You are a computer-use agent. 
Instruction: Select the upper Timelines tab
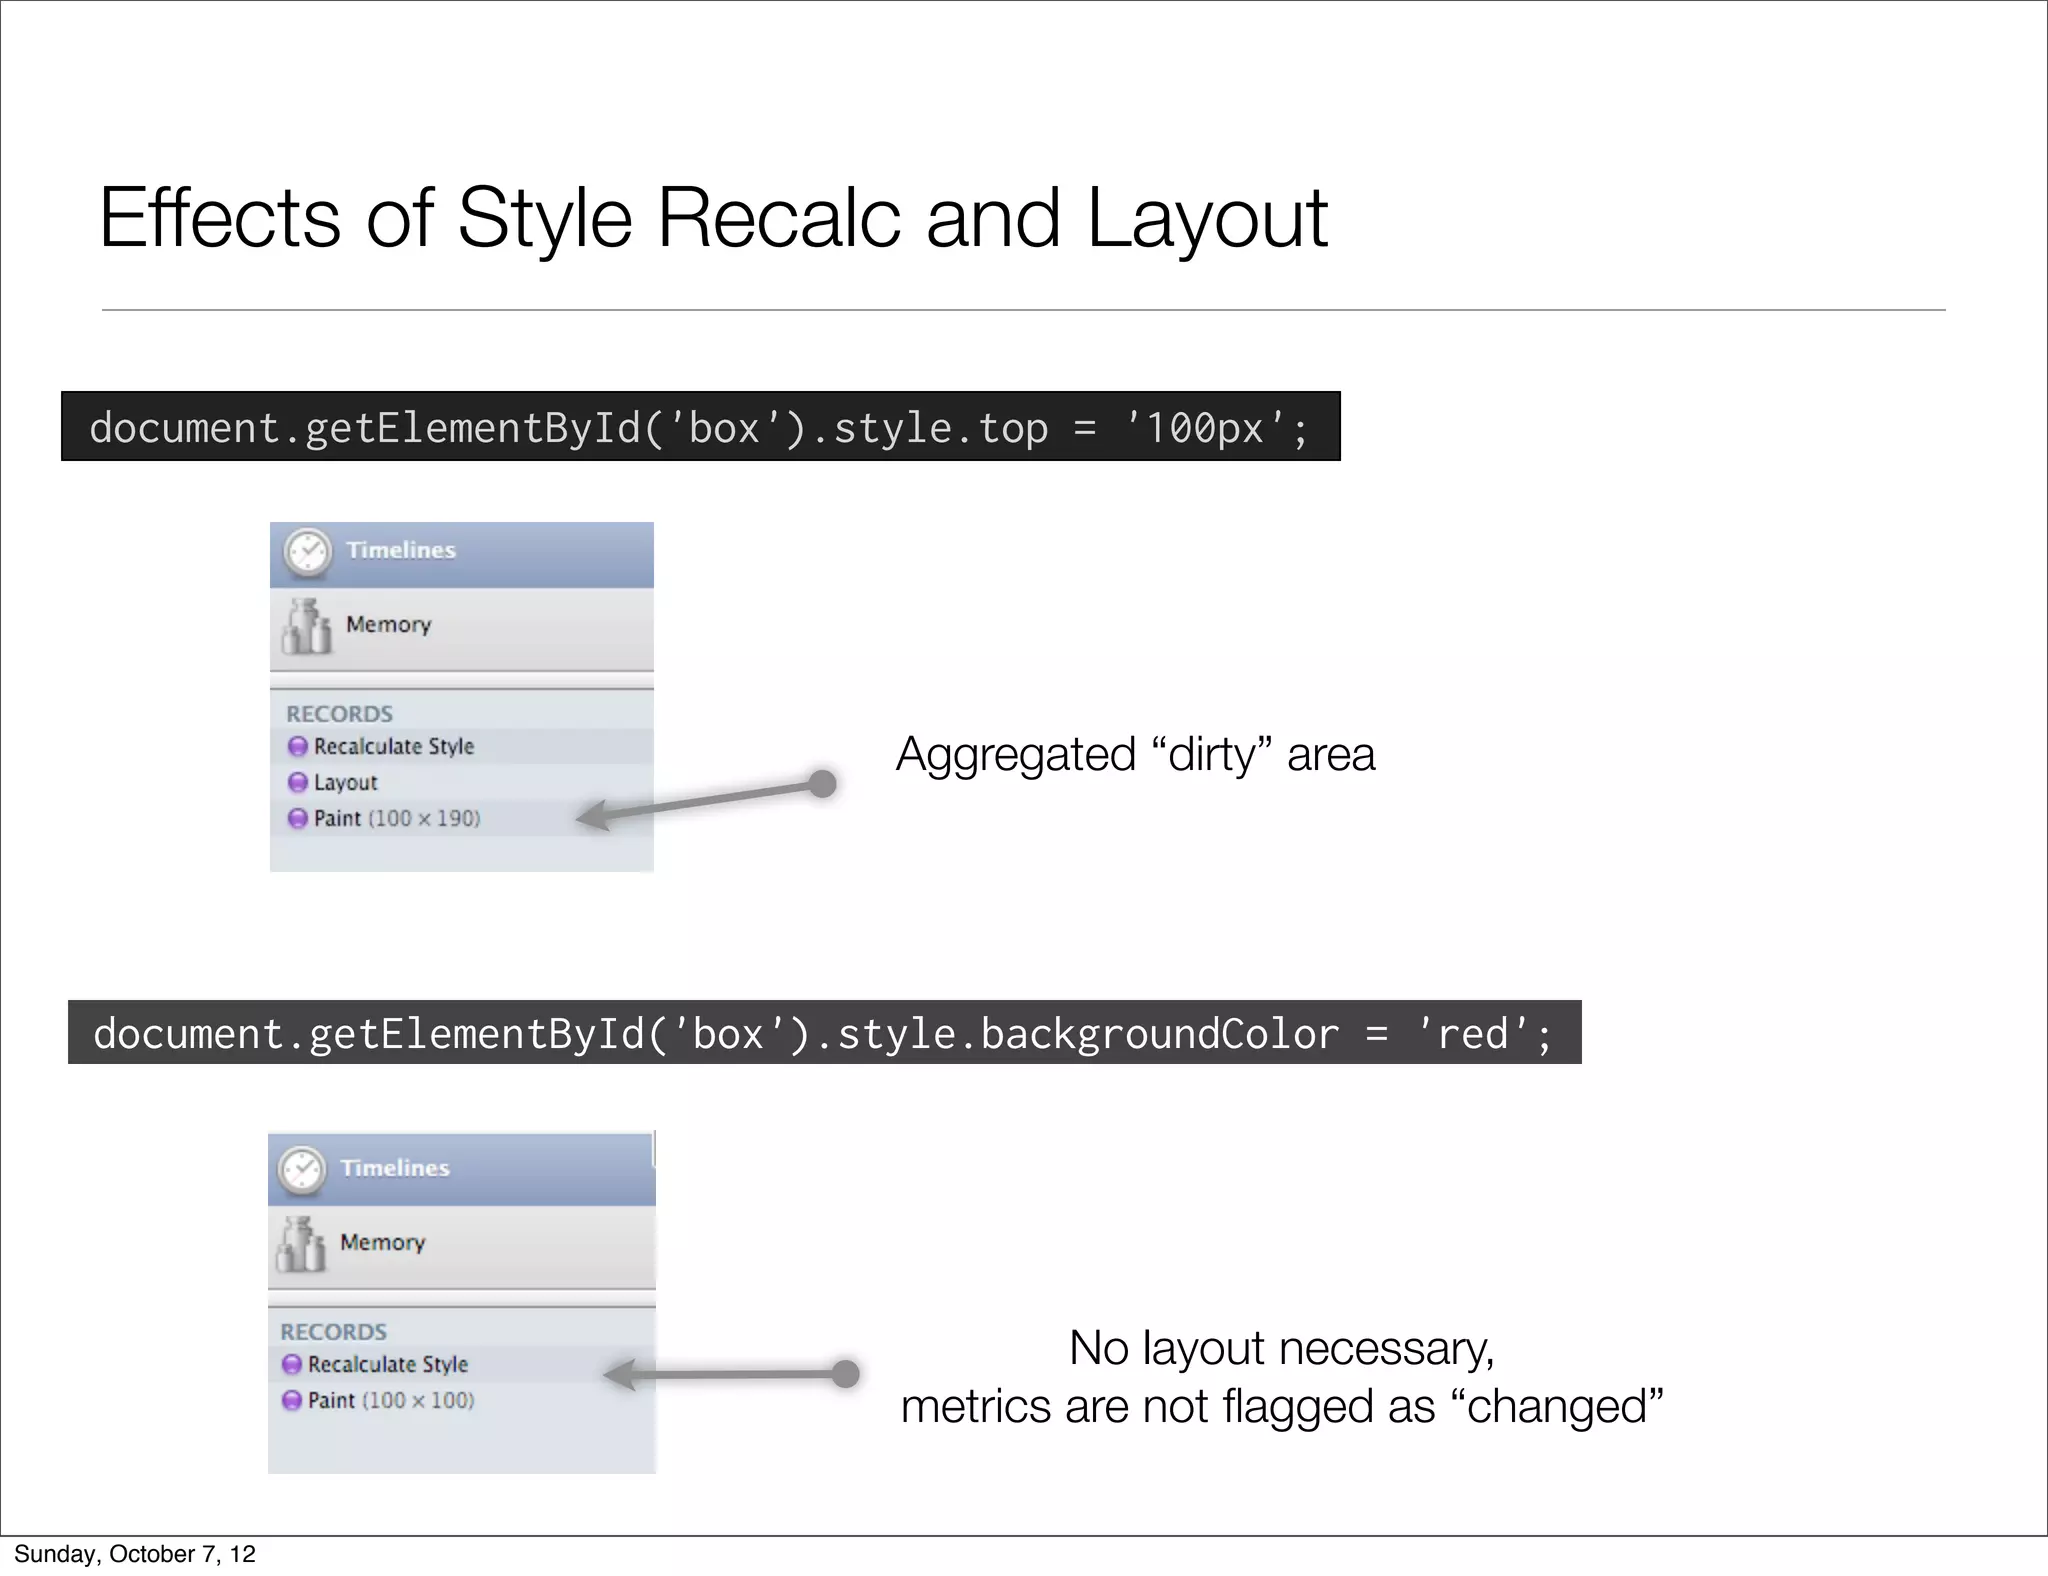coord(400,551)
